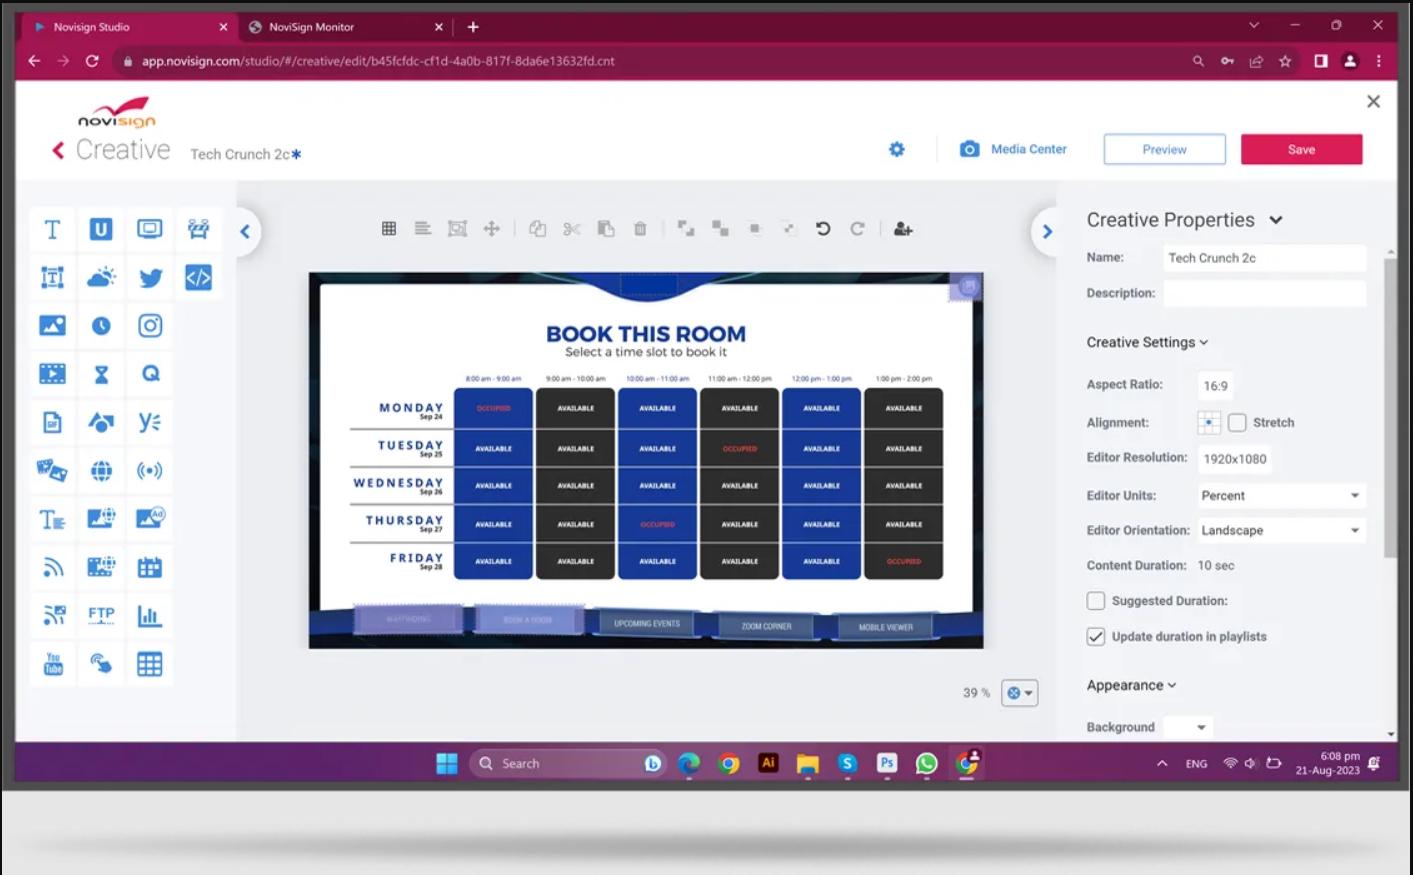
Task: Choose the YouTube widget
Action: pyautogui.click(x=53, y=664)
